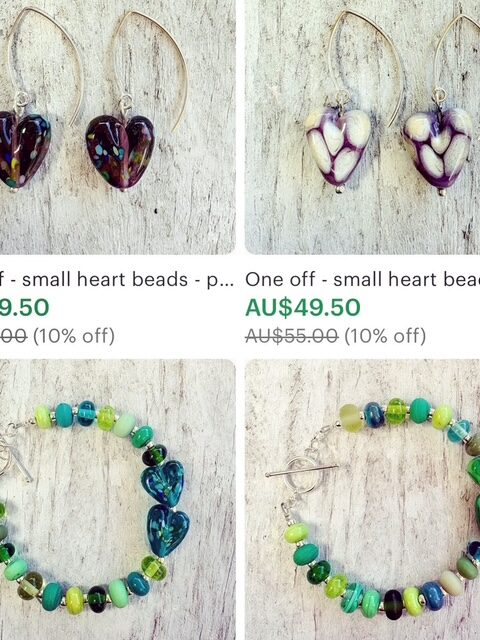
Task: View the bracelet with two teal hearts
Action: [x=118, y=500]
